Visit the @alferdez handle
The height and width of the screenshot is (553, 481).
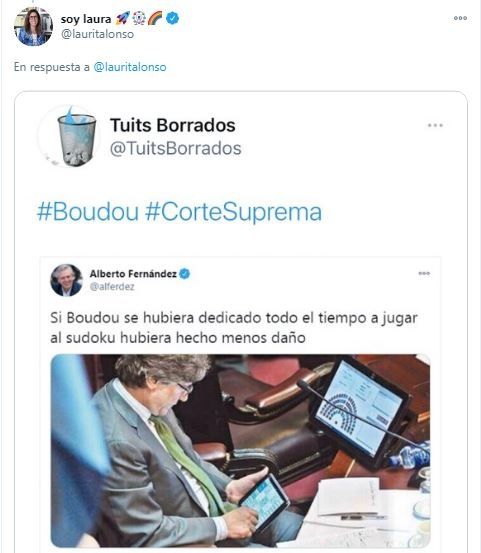[x=112, y=287]
